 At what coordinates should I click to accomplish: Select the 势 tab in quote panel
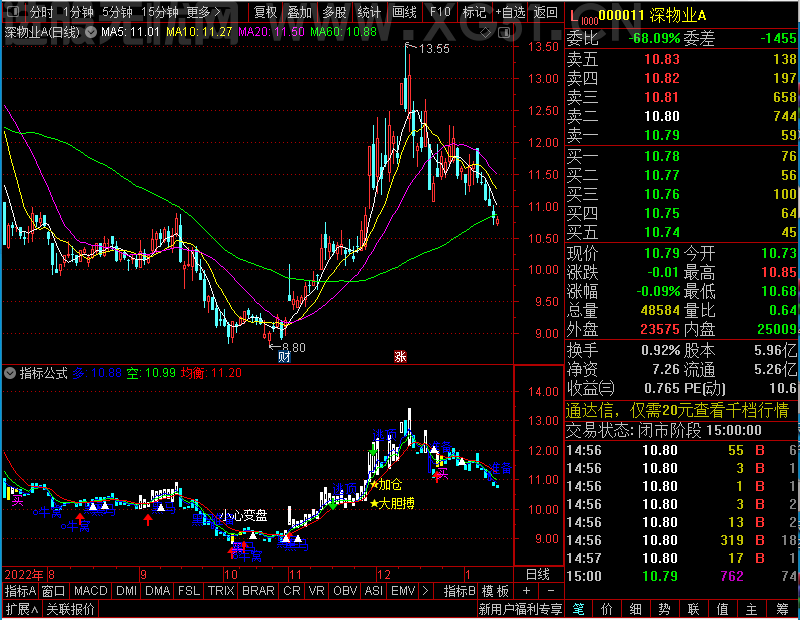point(664,609)
